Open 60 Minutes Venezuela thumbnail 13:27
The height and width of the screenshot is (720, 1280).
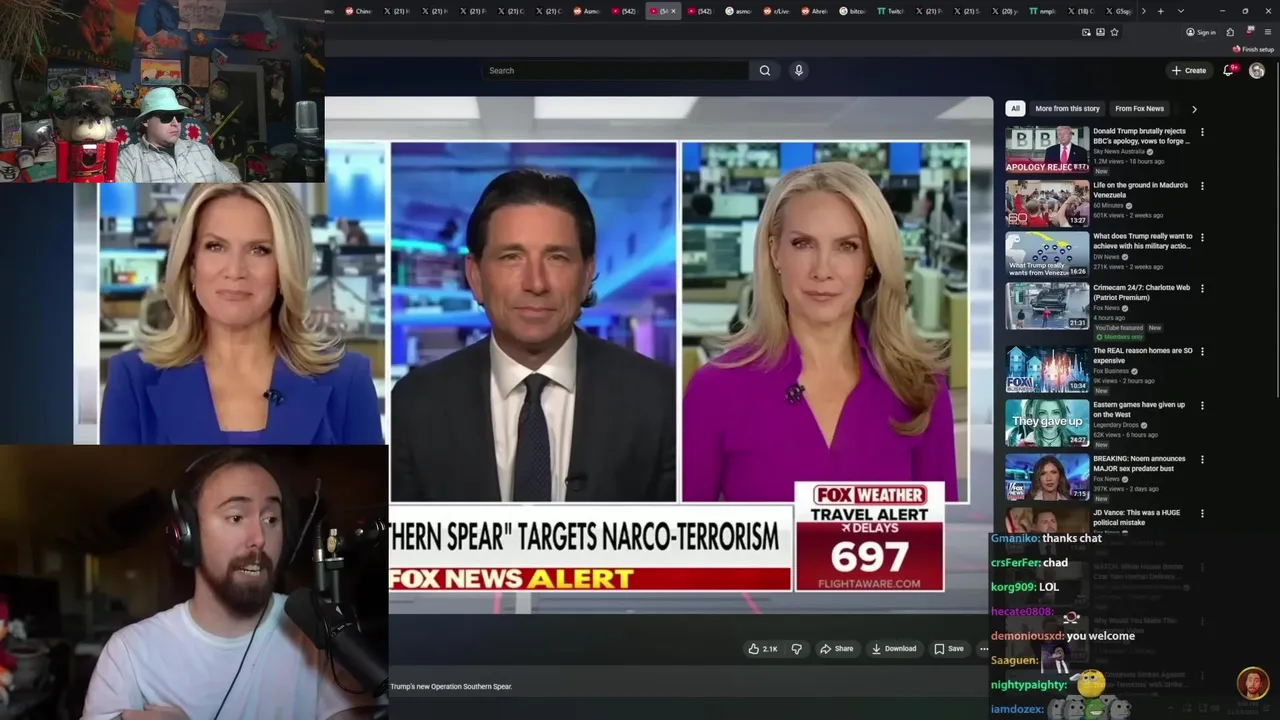1047,203
